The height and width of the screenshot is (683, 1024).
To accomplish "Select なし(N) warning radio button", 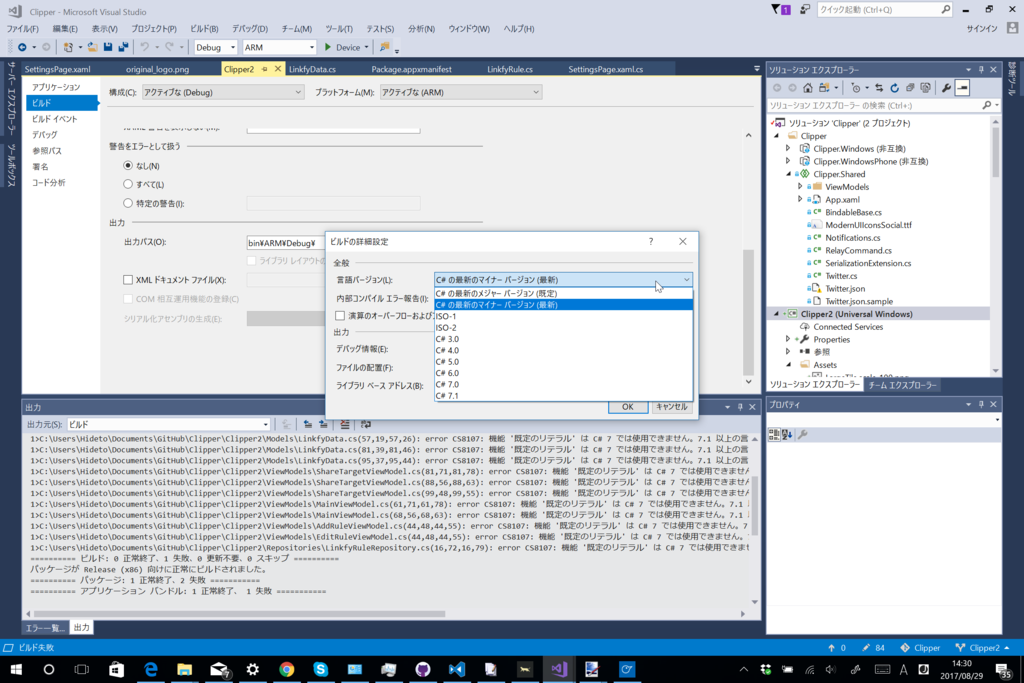I will 128,166.
